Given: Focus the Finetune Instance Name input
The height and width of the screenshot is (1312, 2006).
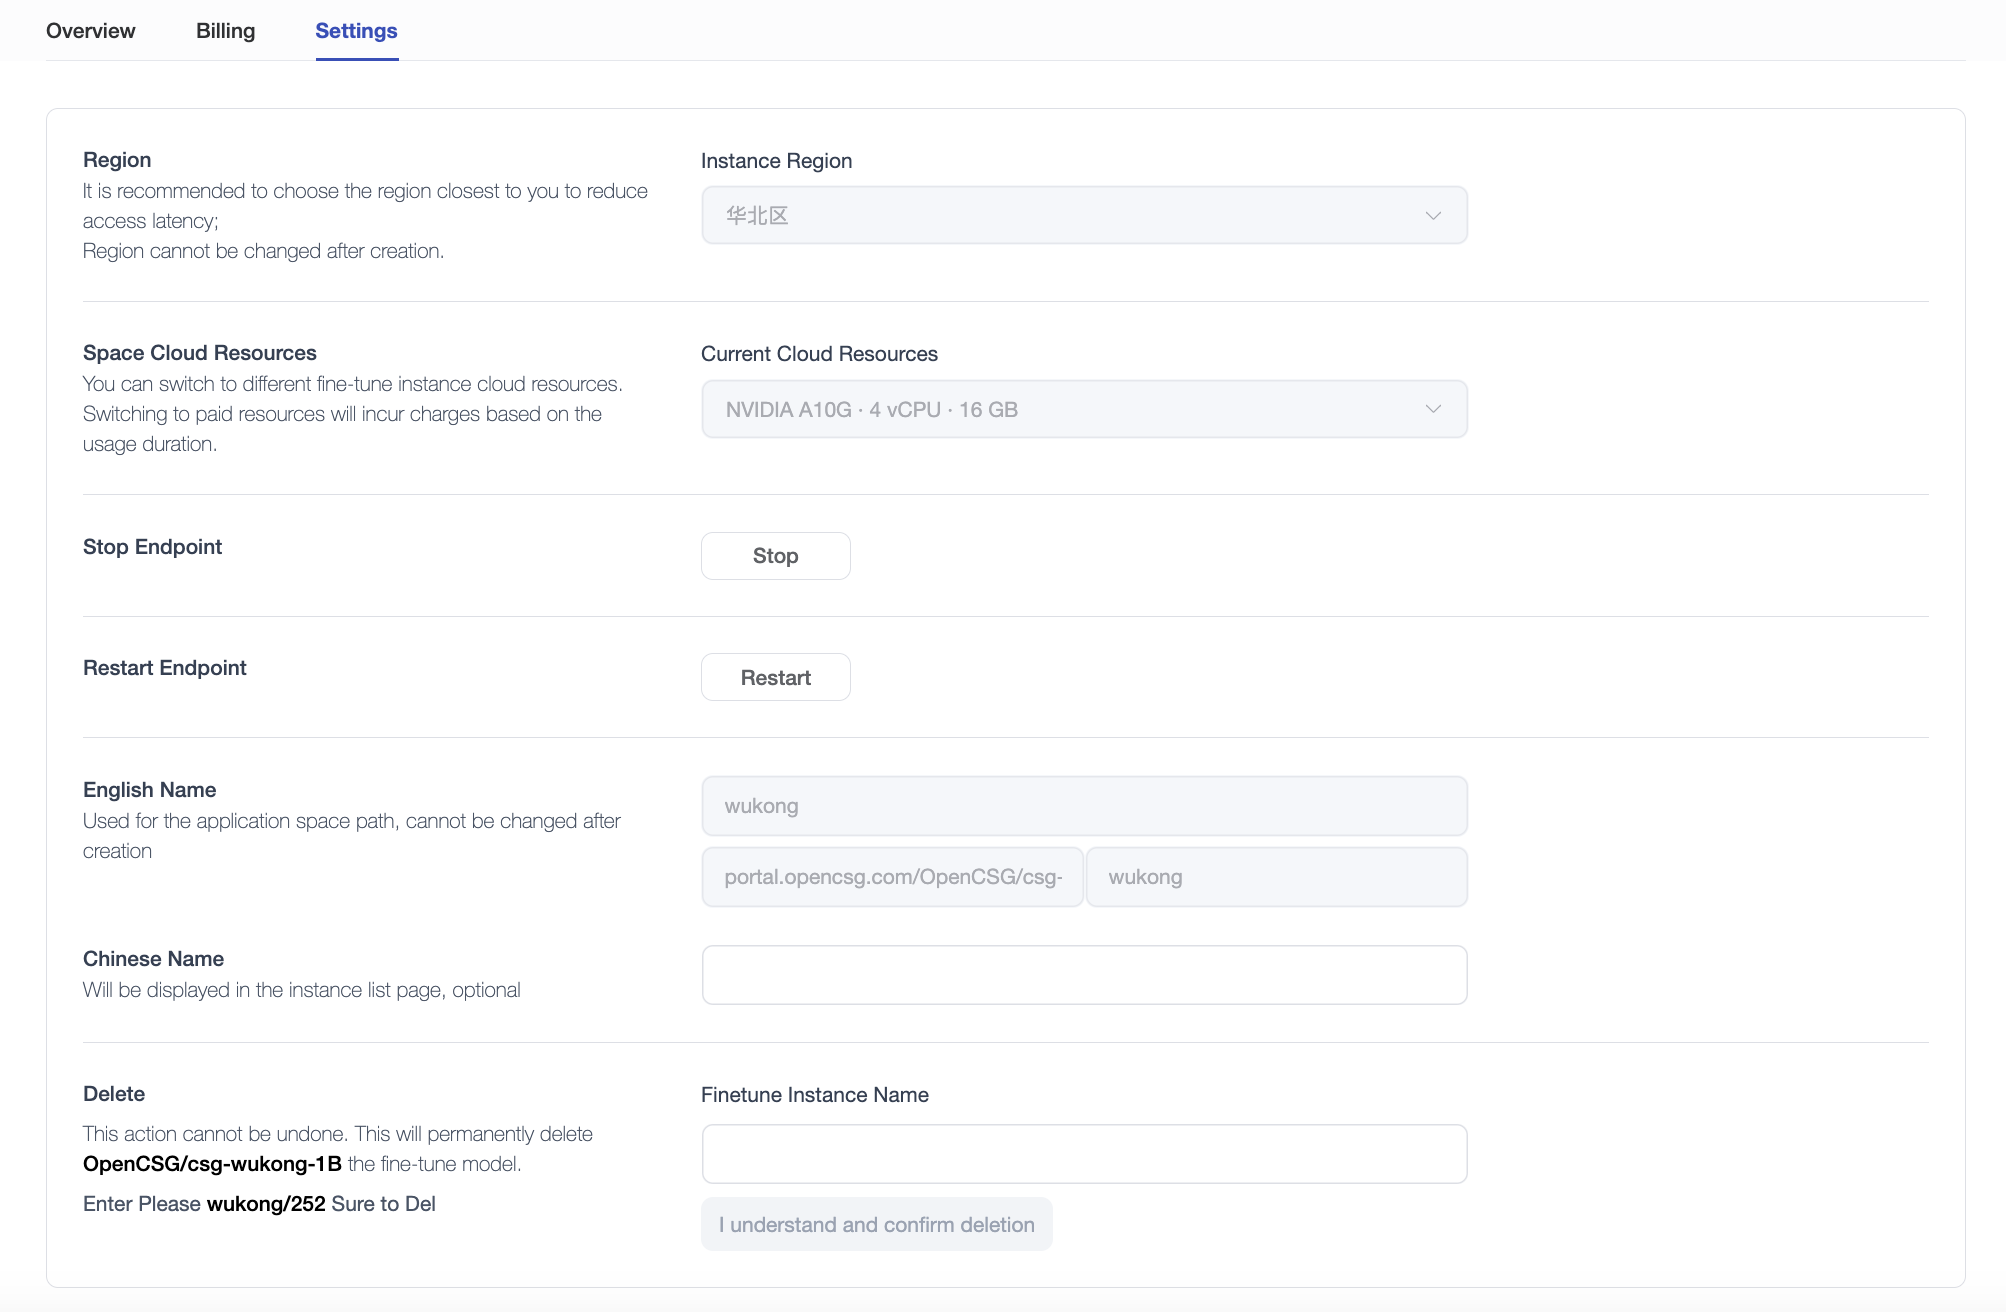Looking at the screenshot, I should pyautogui.click(x=1084, y=1154).
